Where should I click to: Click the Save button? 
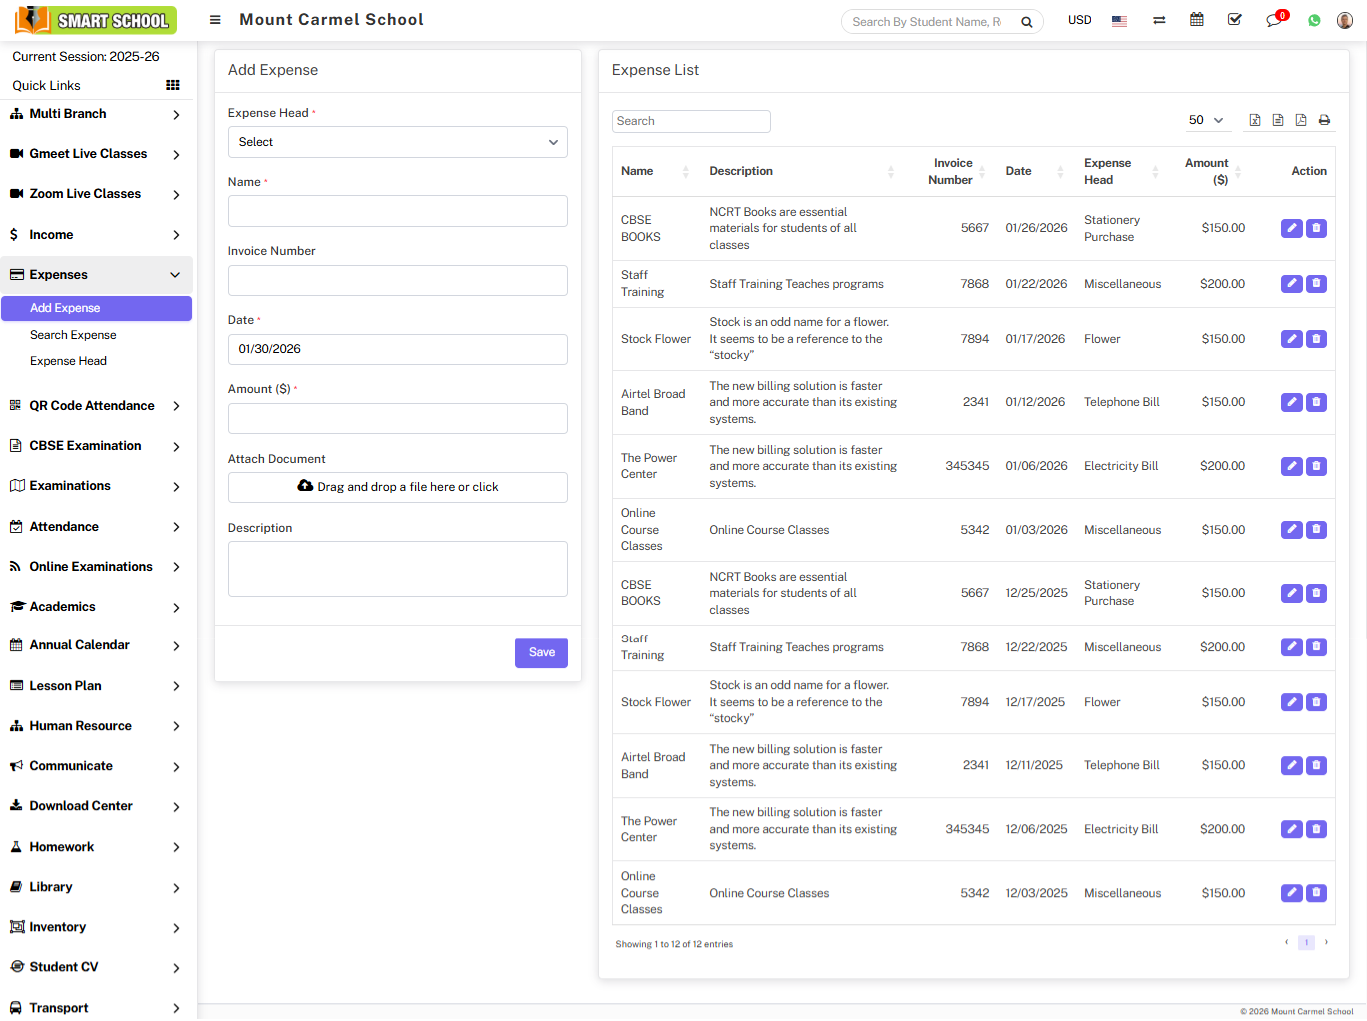tap(541, 652)
